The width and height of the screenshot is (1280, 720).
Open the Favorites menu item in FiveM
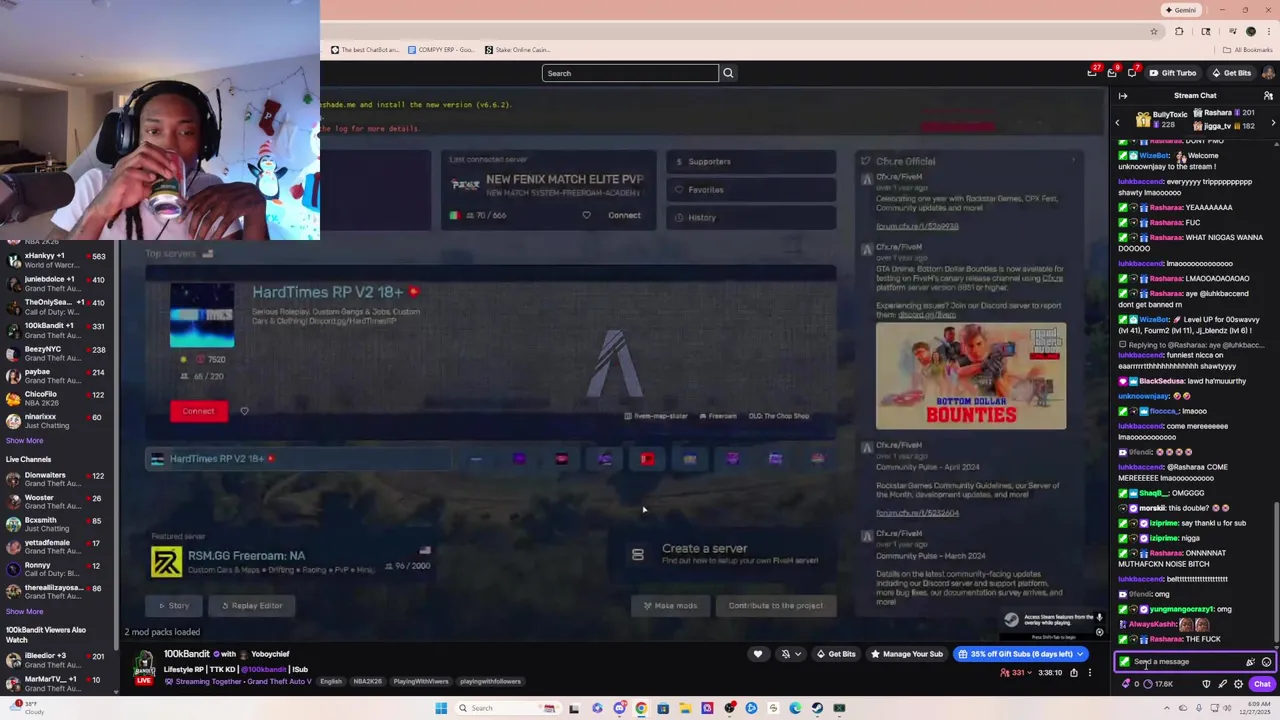751,190
